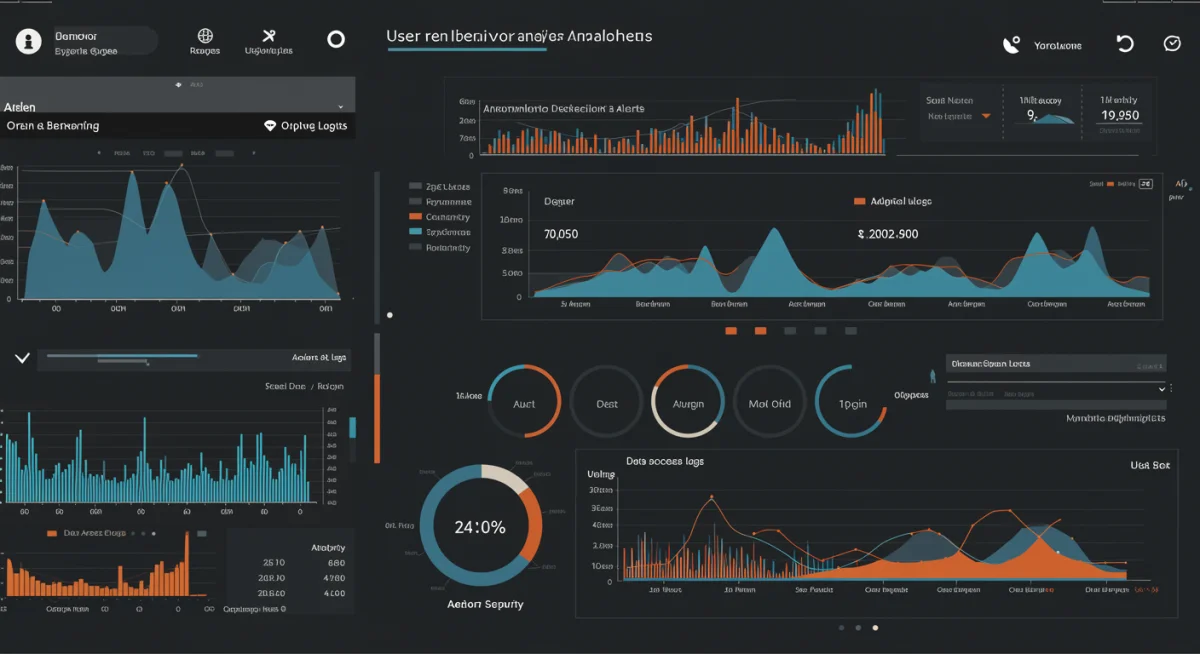Select the Ranges globe icon
This screenshot has height=654, width=1200.
click(x=204, y=36)
